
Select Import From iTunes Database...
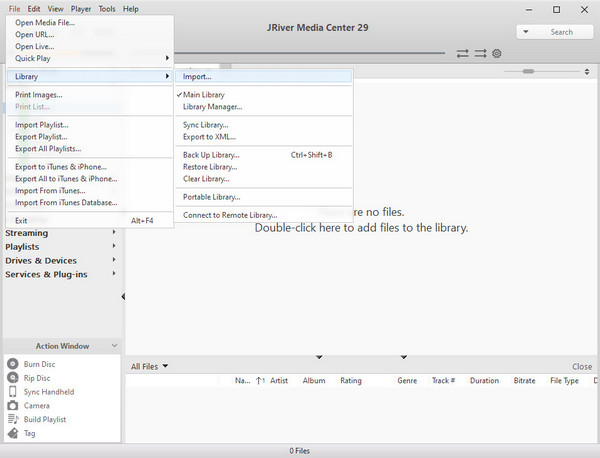[90, 202]
